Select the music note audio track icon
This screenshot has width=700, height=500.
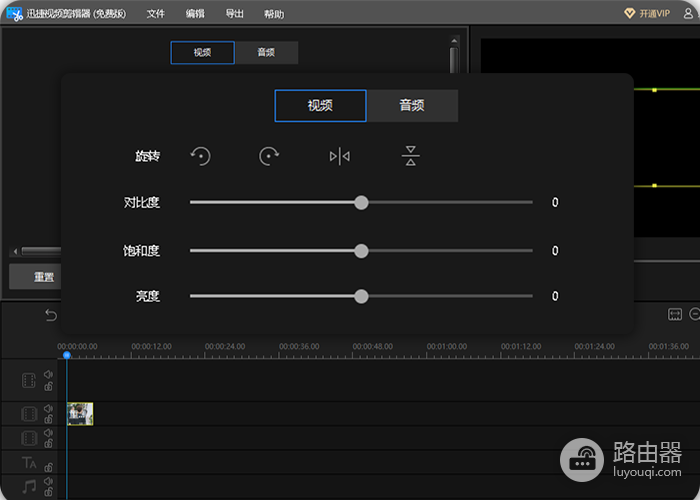(29, 486)
